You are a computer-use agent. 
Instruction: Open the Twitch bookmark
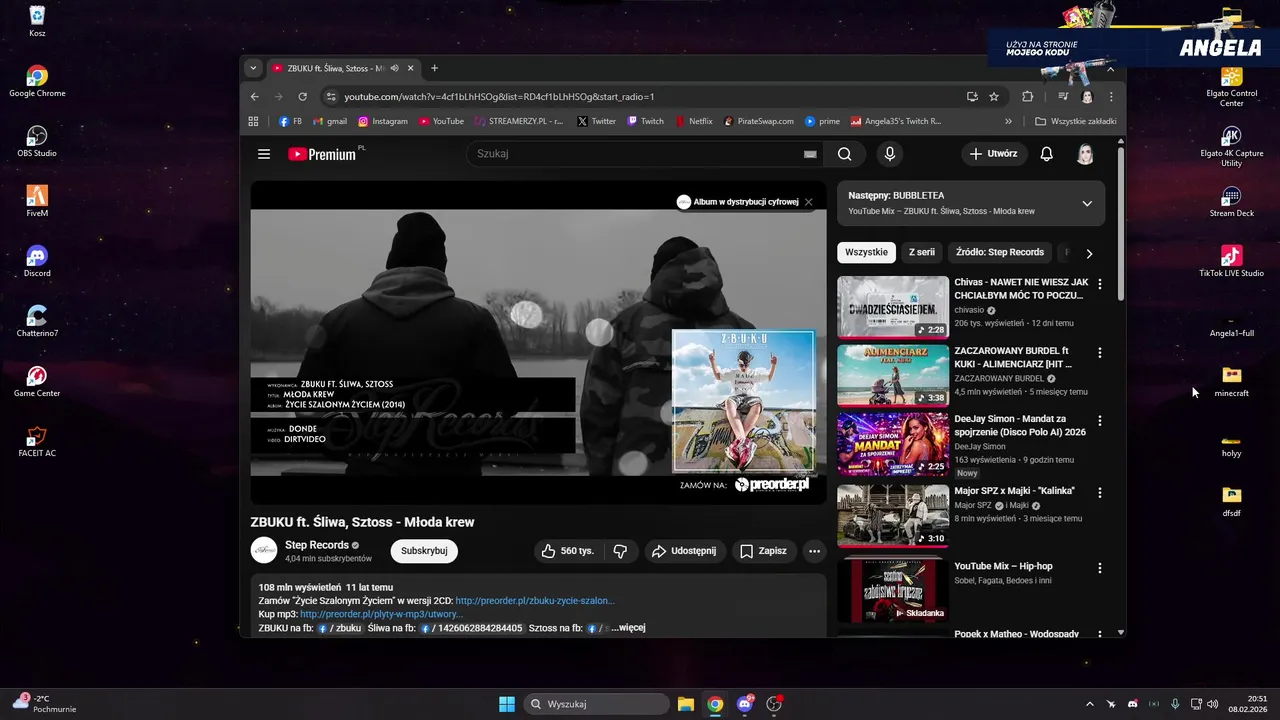pyautogui.click(x=645, y=121)
